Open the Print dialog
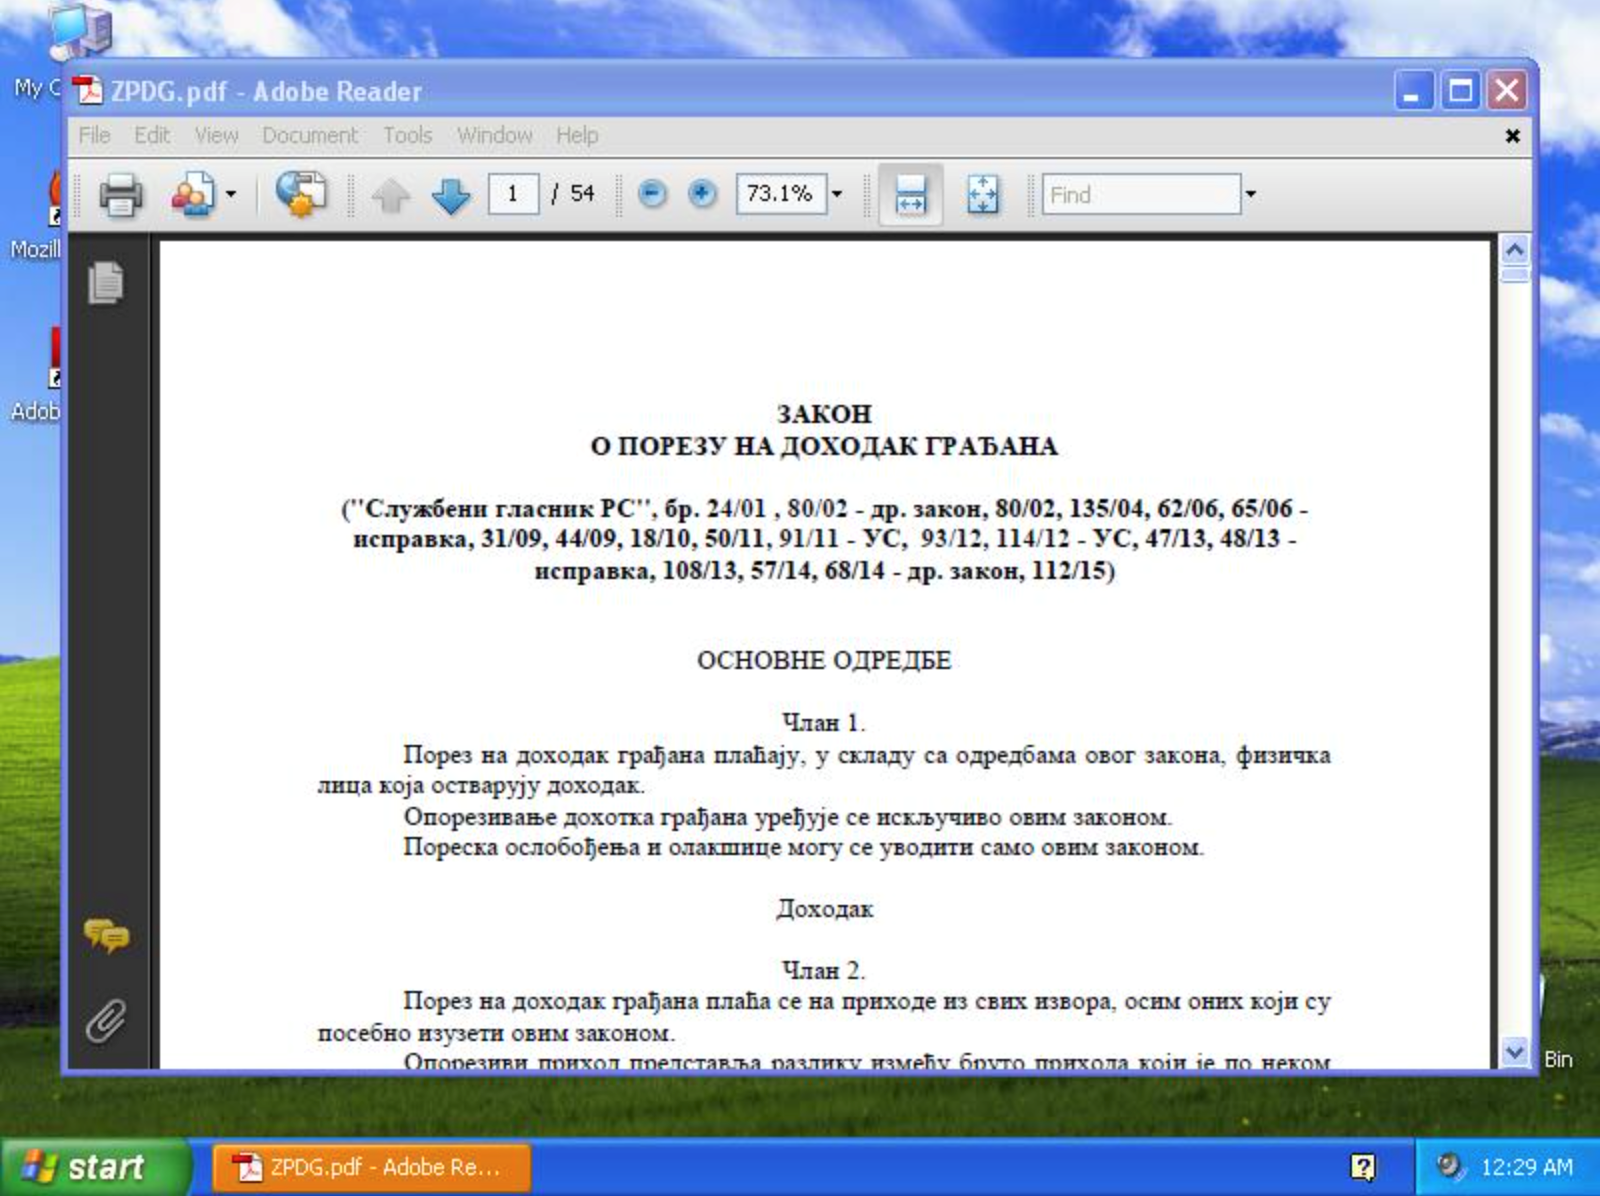Screen dimensions: 1600x1196 tap(119, 195)
